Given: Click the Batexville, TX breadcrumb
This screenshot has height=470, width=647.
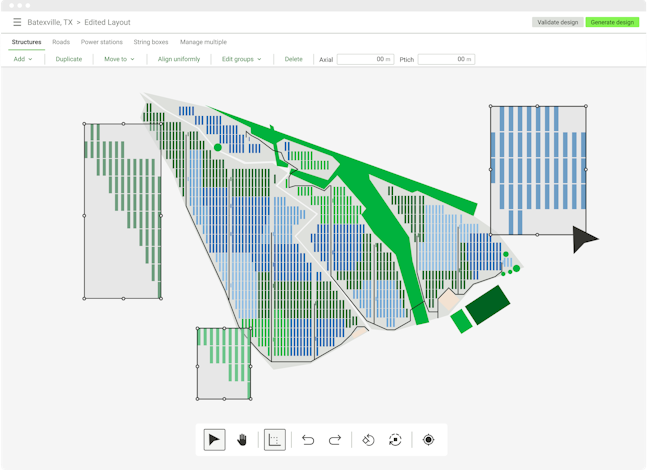Looking at the screenshot, I should pyautogui.click(x=50, y=22).
